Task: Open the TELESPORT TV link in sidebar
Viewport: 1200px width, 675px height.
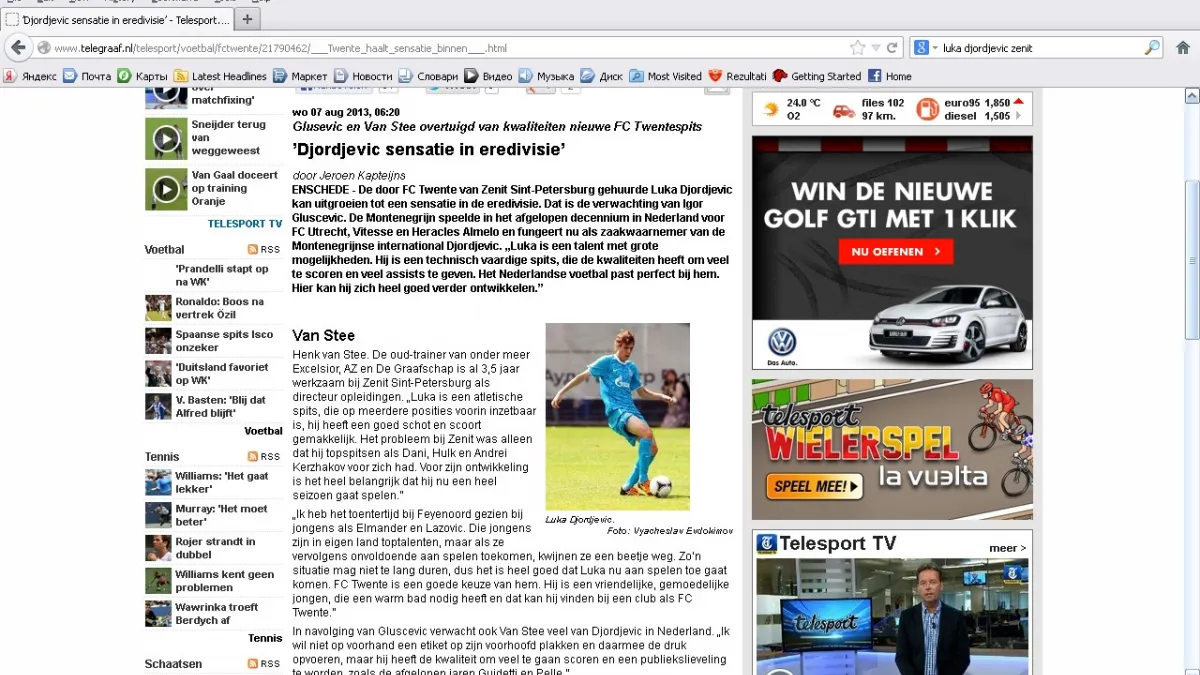Action: (245, 224)
